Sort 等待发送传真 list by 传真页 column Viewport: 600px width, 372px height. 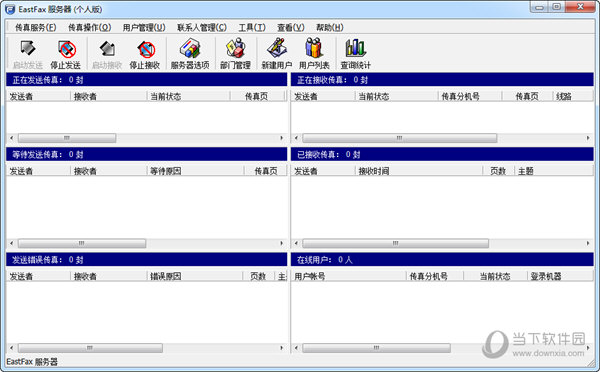(x=265, y=171)
